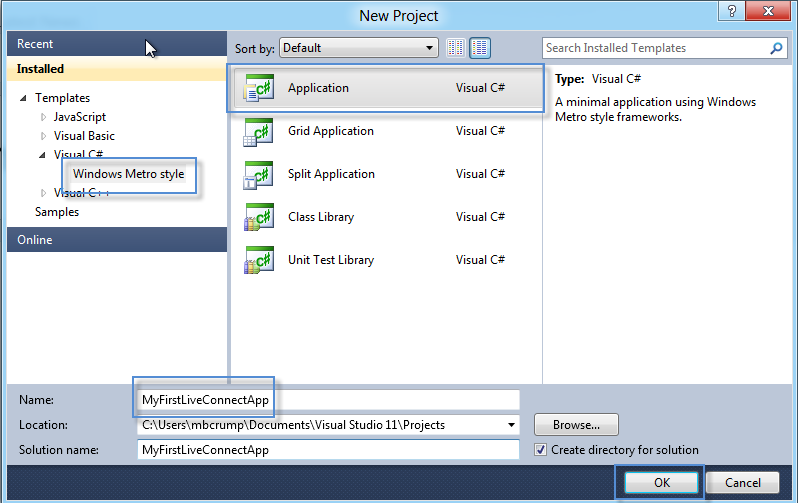Open the Installed section
Image resolution: width=798 pixels, height=503 pixels.
[x=117, y=69]
